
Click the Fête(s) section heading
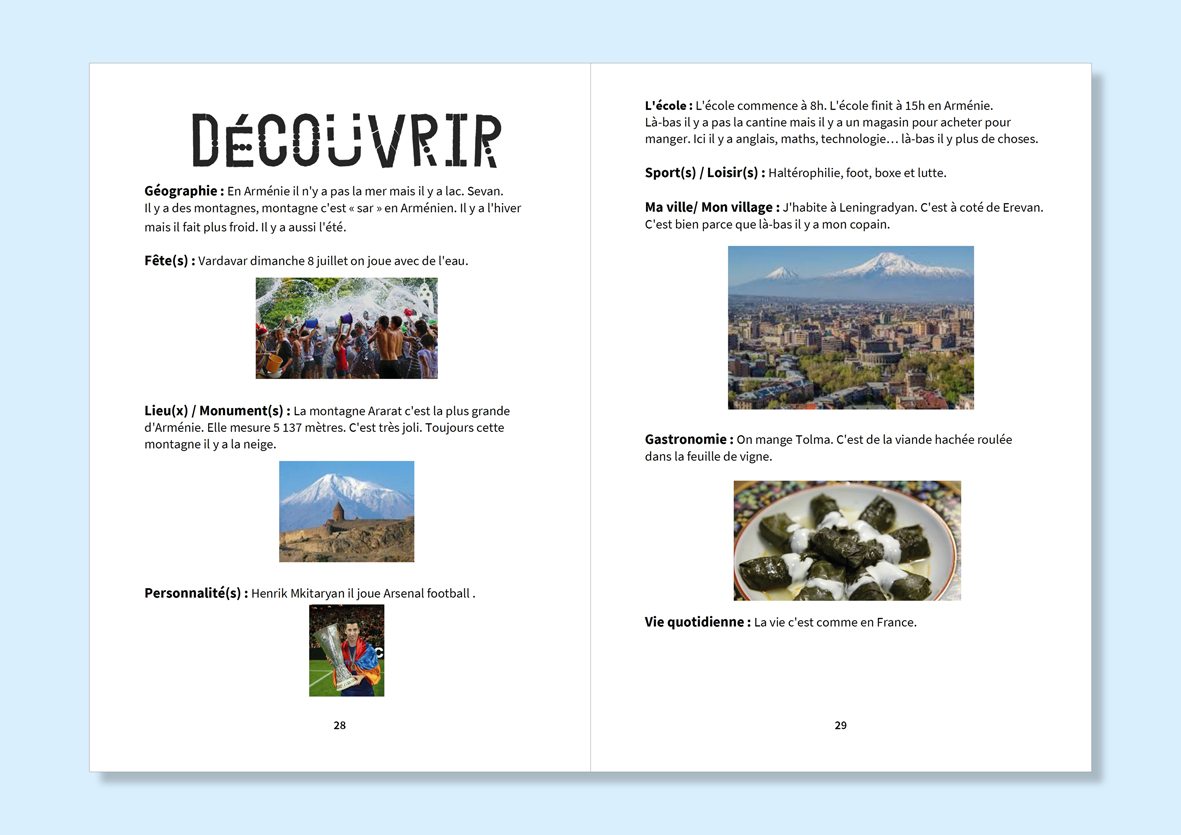click(x=169, y=261)
